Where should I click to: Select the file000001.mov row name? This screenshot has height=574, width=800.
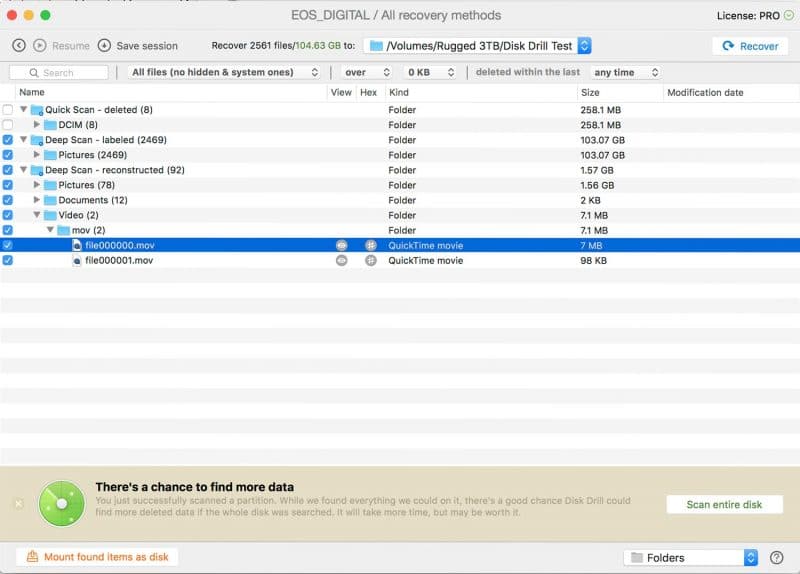click(x=119, y=260)
